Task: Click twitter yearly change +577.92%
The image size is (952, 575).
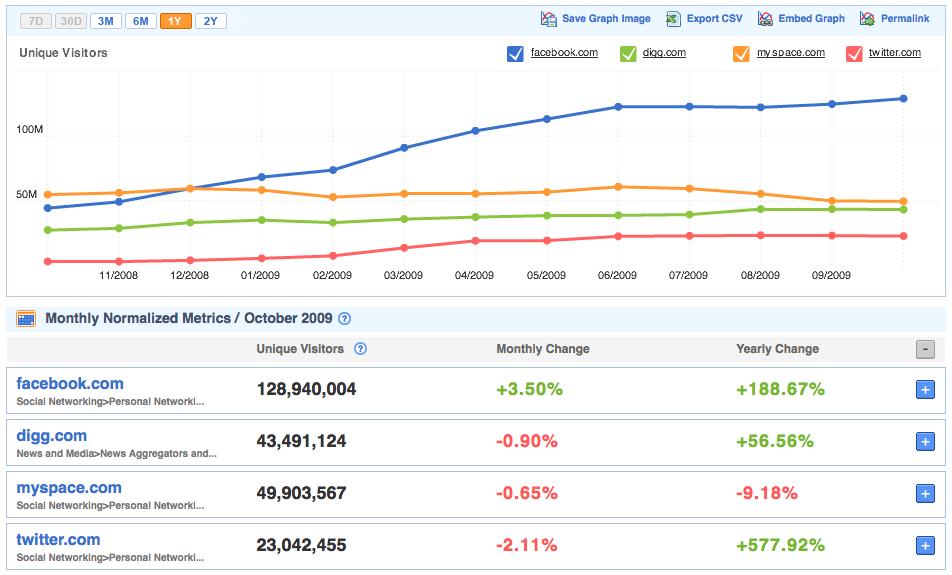Action: (x=780, y=545)
